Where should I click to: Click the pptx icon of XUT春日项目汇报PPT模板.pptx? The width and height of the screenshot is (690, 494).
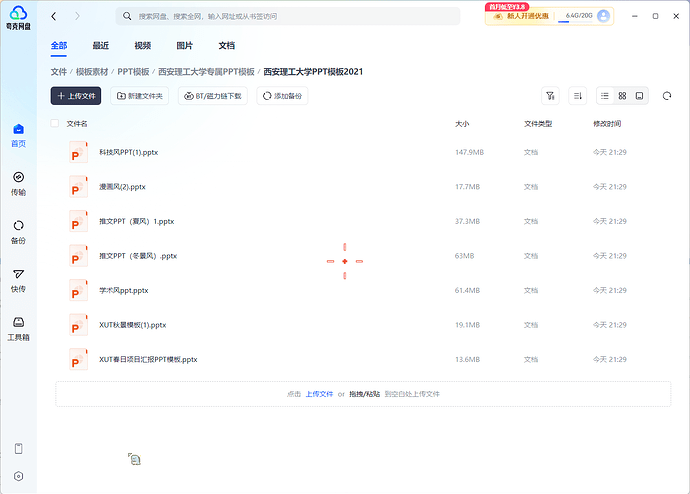(x=78, y=359)
